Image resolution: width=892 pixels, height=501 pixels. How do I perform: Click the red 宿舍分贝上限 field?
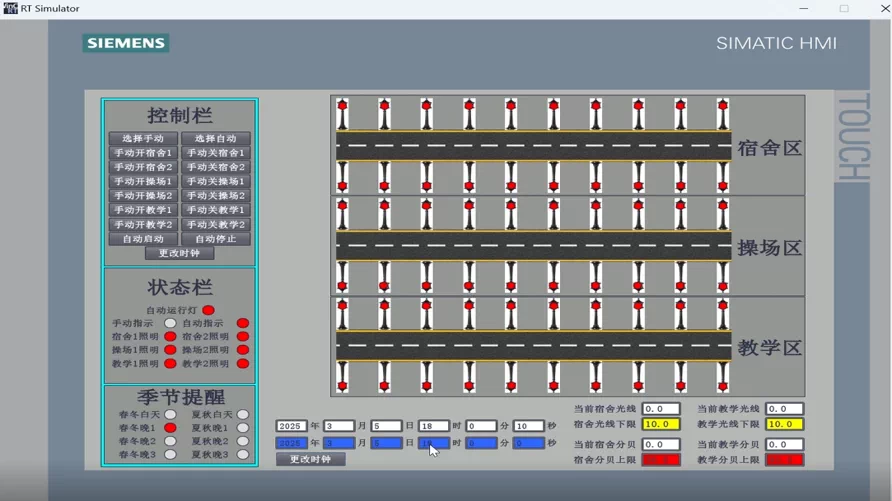tap(661, 459)
